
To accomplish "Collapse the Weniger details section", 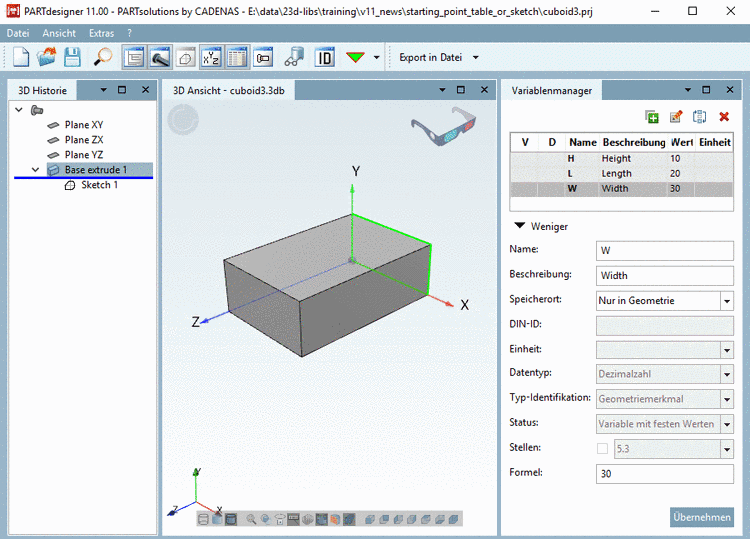I will coord(519,226).
